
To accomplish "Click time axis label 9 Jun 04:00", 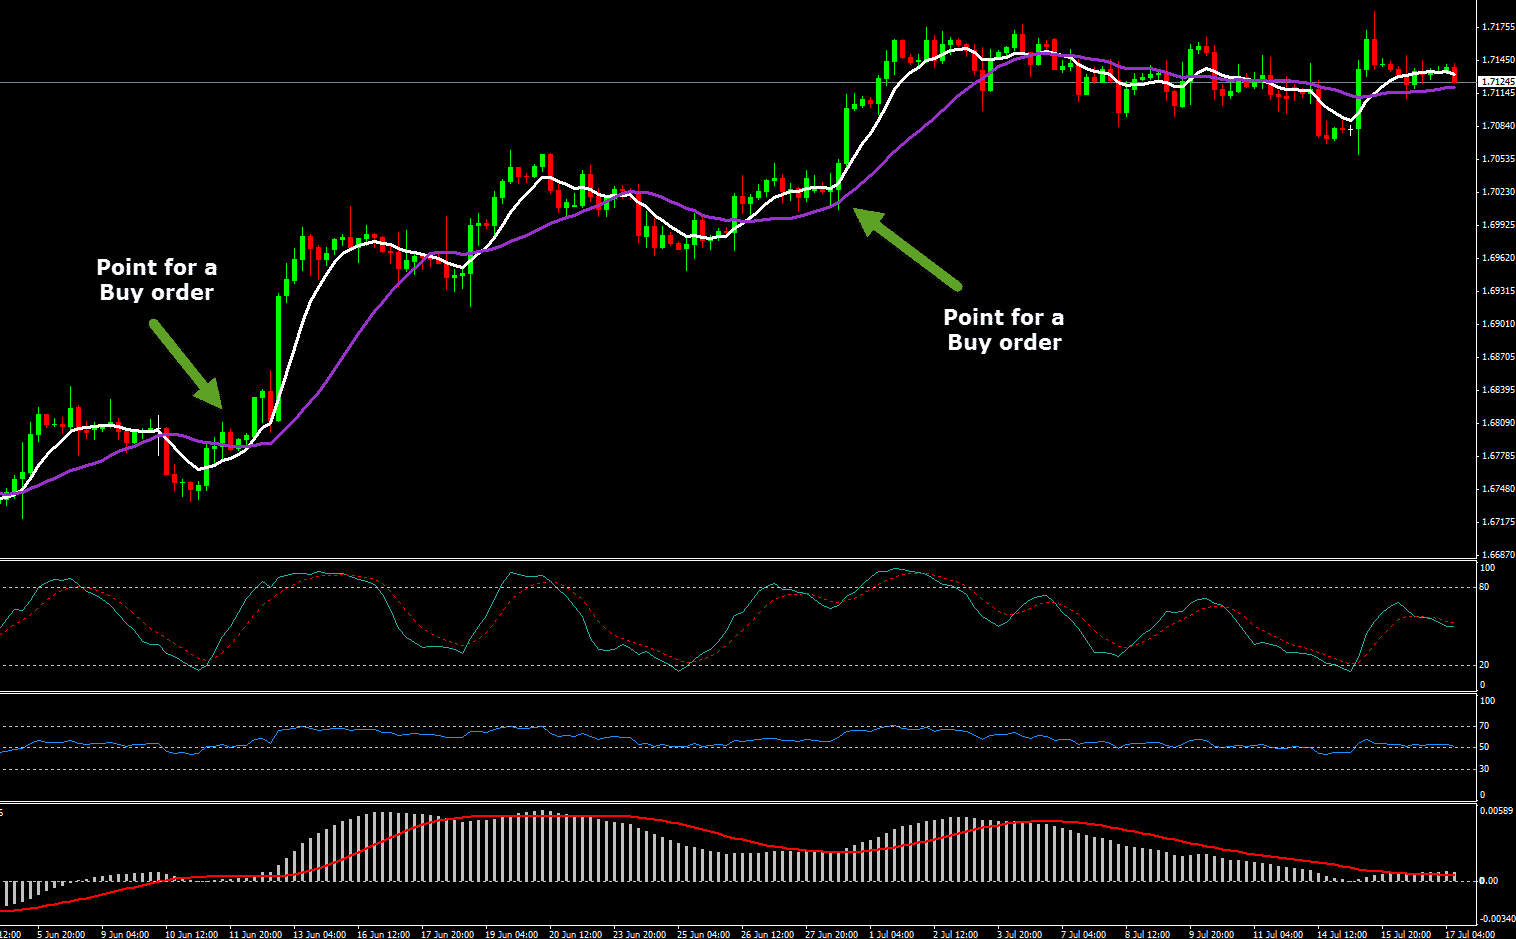I will [125, 934].
